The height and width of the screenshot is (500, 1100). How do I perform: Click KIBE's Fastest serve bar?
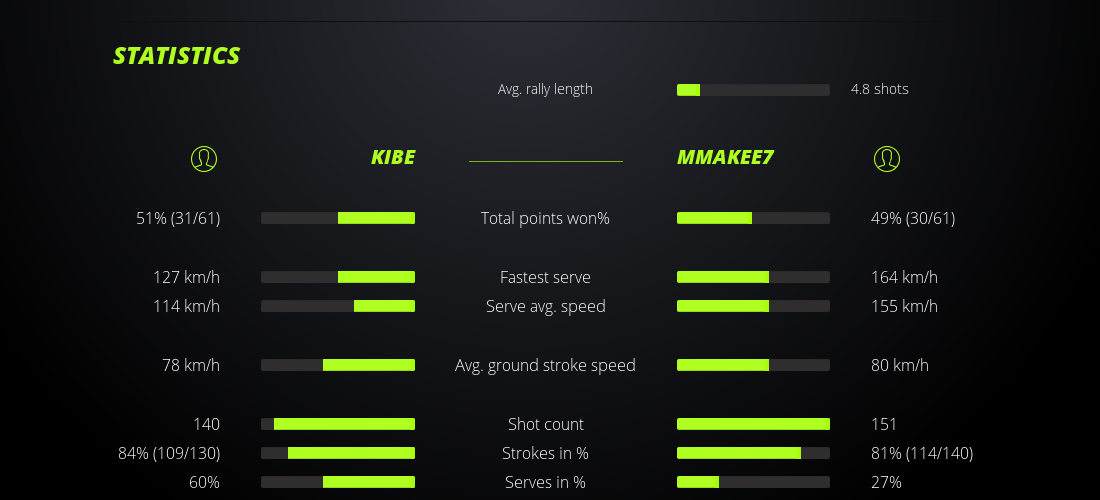pyautogui.click(x=338, y=277)
